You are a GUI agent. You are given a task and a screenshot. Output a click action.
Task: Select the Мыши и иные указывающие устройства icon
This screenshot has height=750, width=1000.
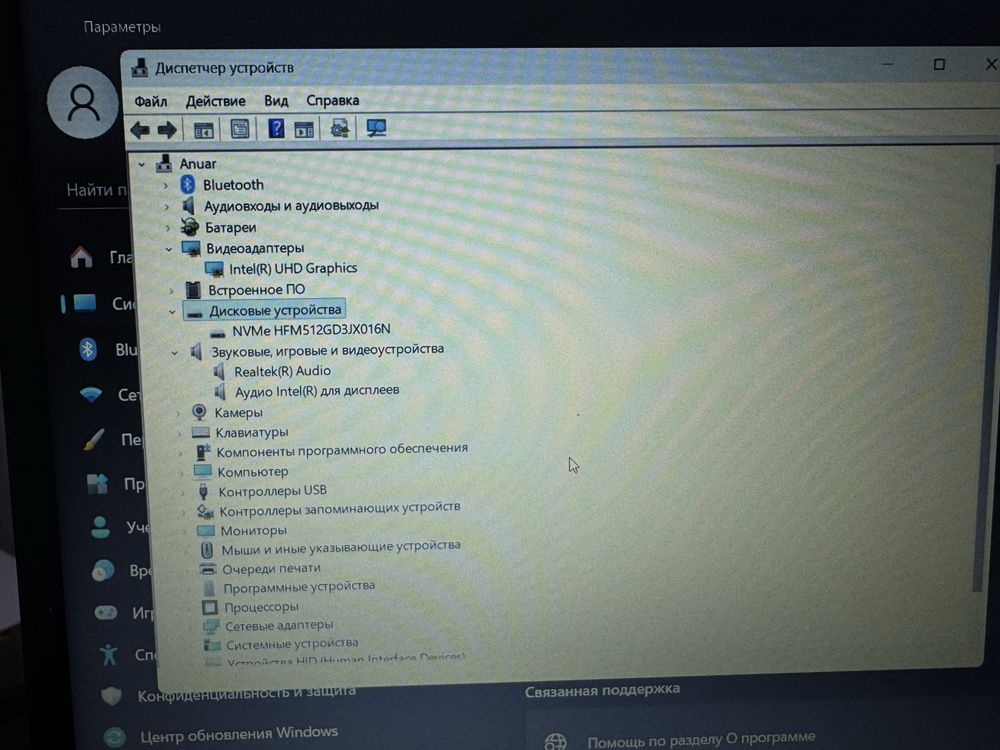coord(207,550)
